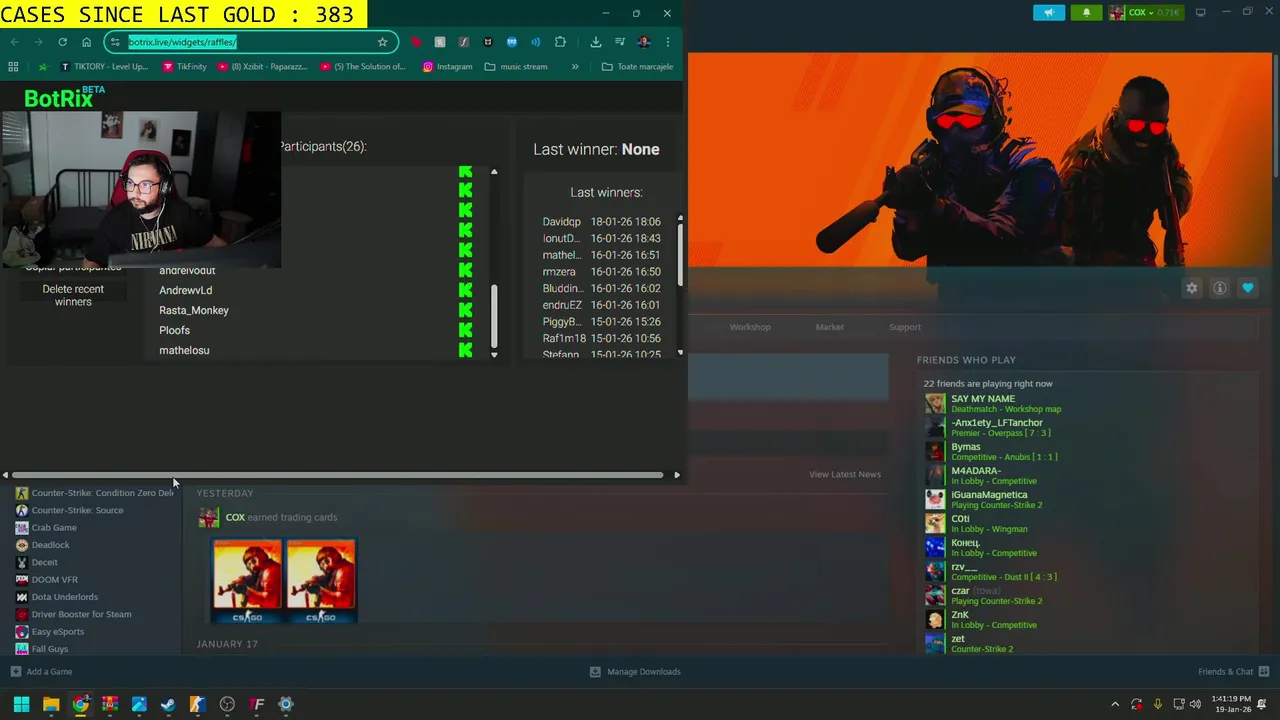1280x720 pixels.
Task: Switch Steam to Big Picture mode icon
Action: click(x=1201, y=12)
